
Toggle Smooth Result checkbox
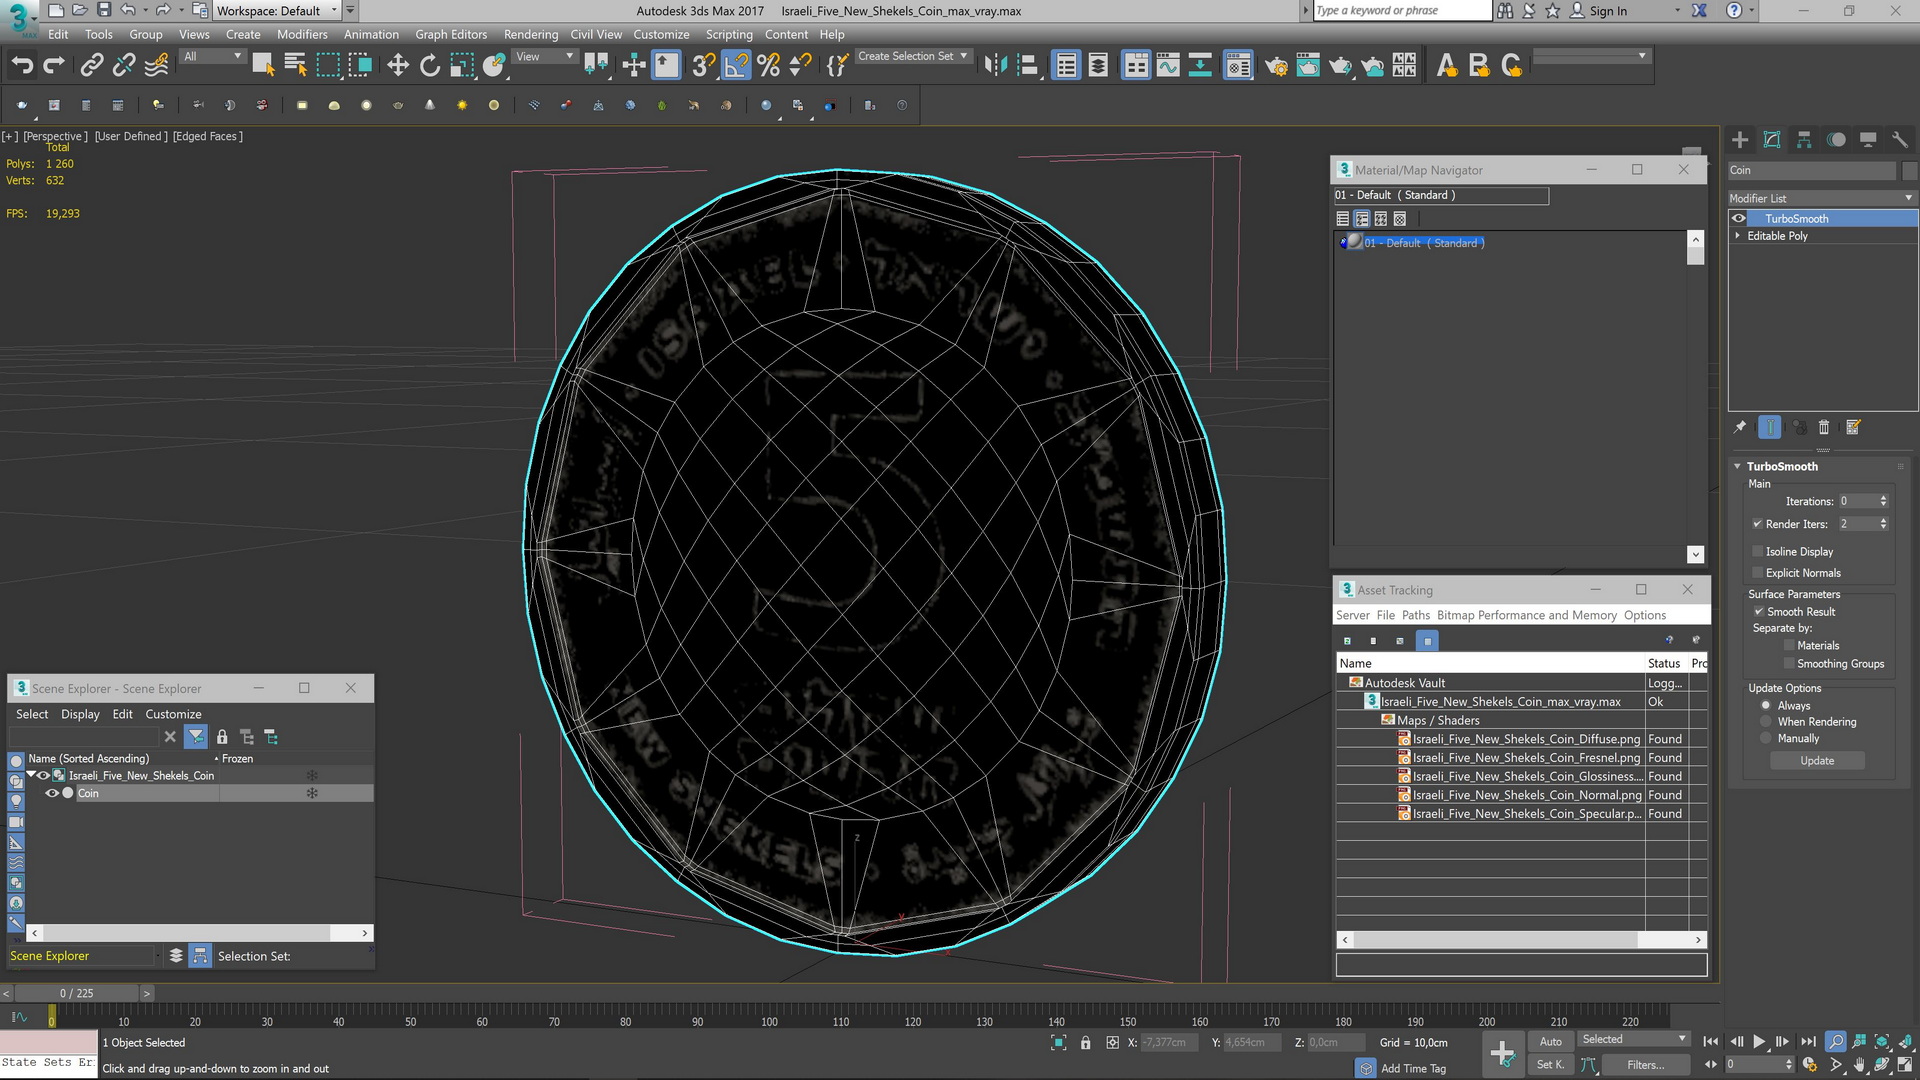pos(1758,612)
